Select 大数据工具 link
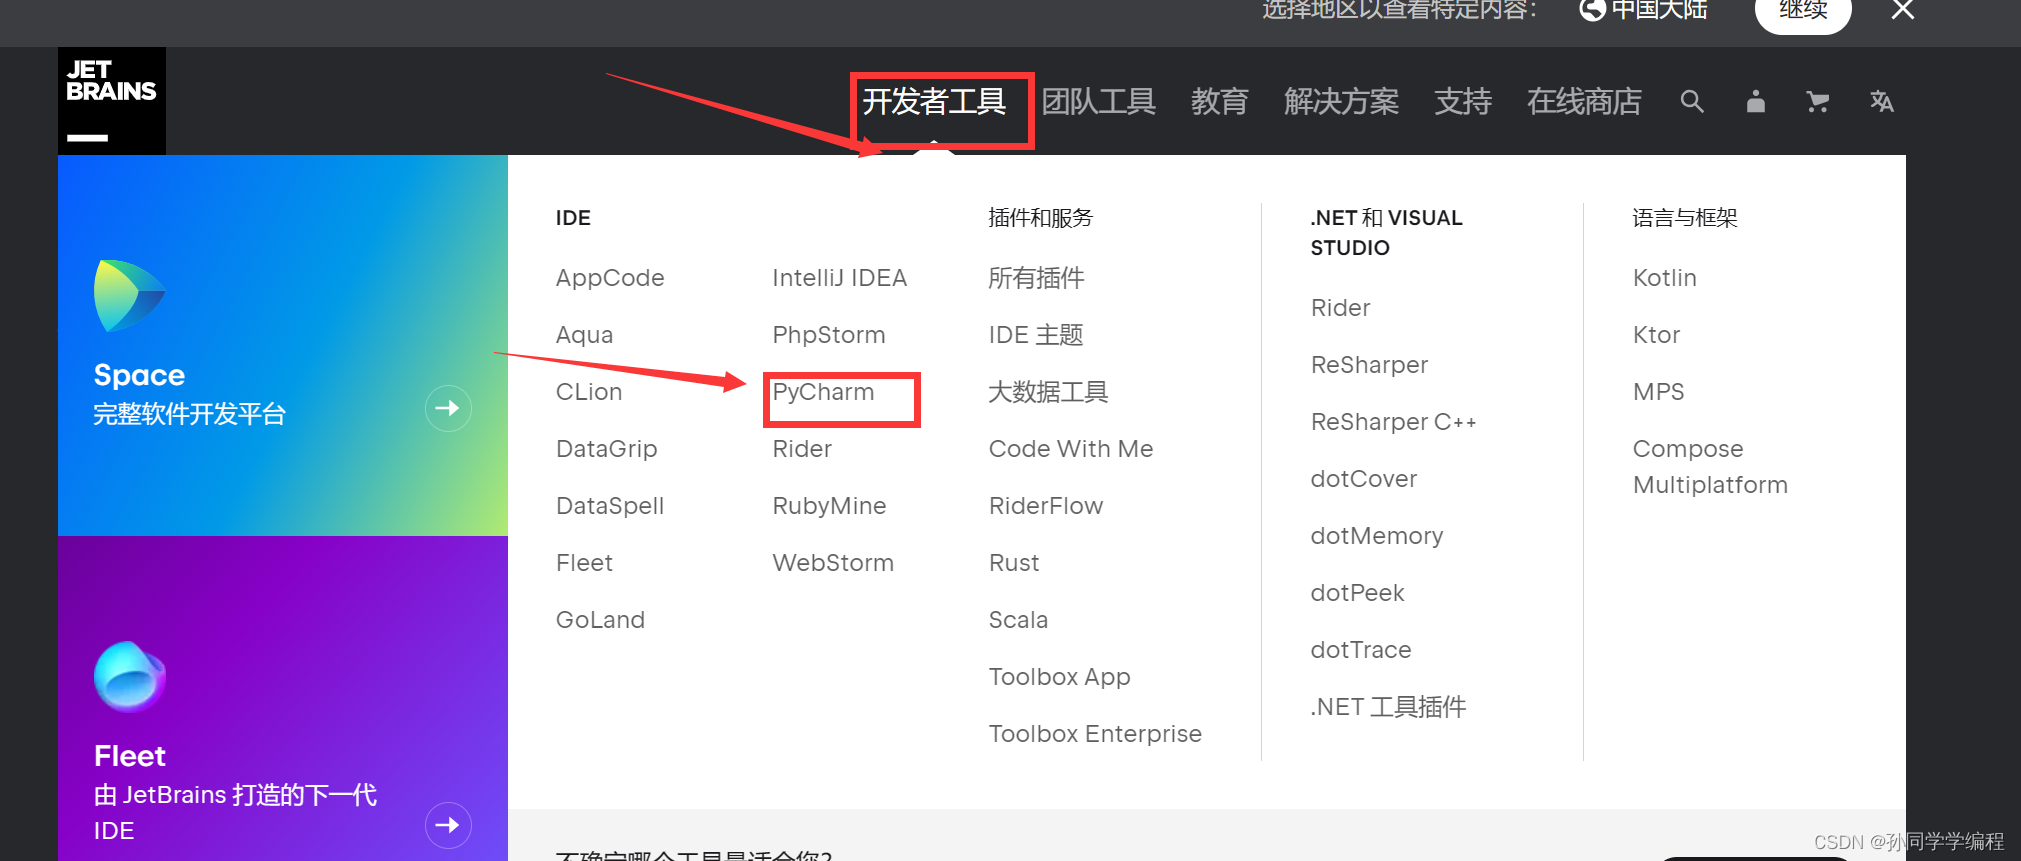Screen dimensions: 2021x861 1048,392
